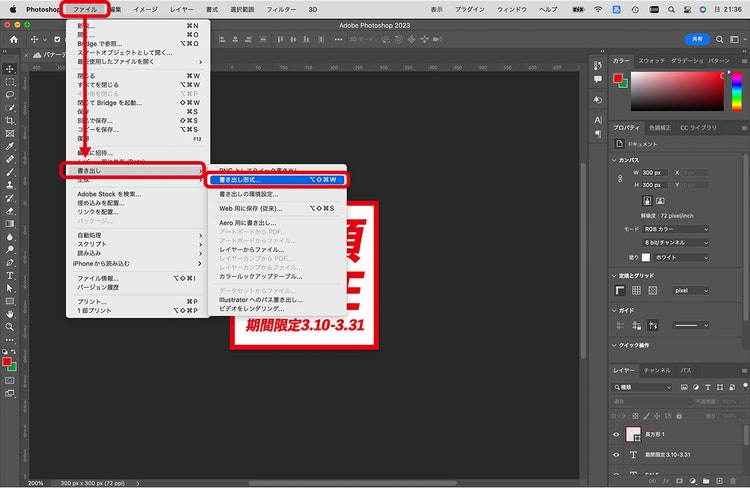Screen dimensions: 750x488
Task: Choose 書き出し形式... in submenu
Action: [277, 180]
